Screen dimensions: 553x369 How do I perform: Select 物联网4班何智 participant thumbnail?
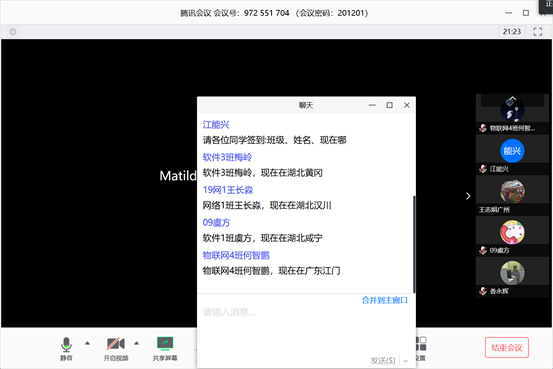click(x=512, y=110)
